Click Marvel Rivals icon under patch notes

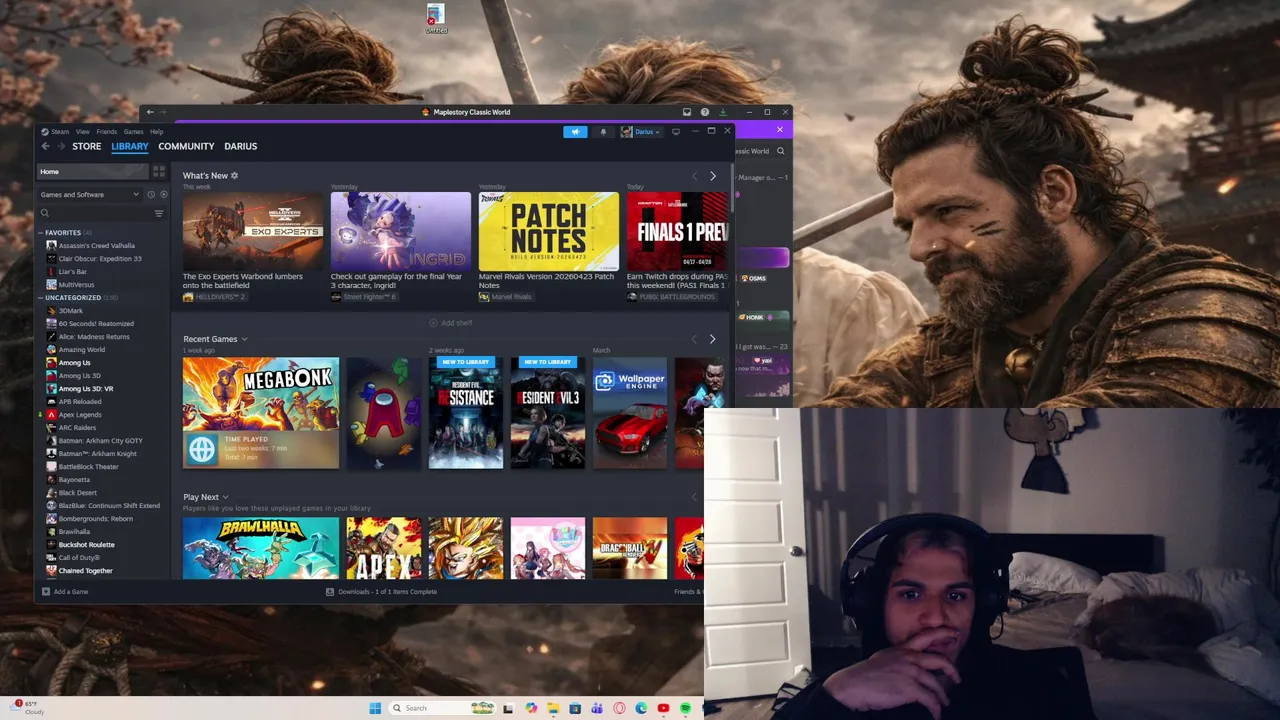pyautogui.click(x=484, y=297)
